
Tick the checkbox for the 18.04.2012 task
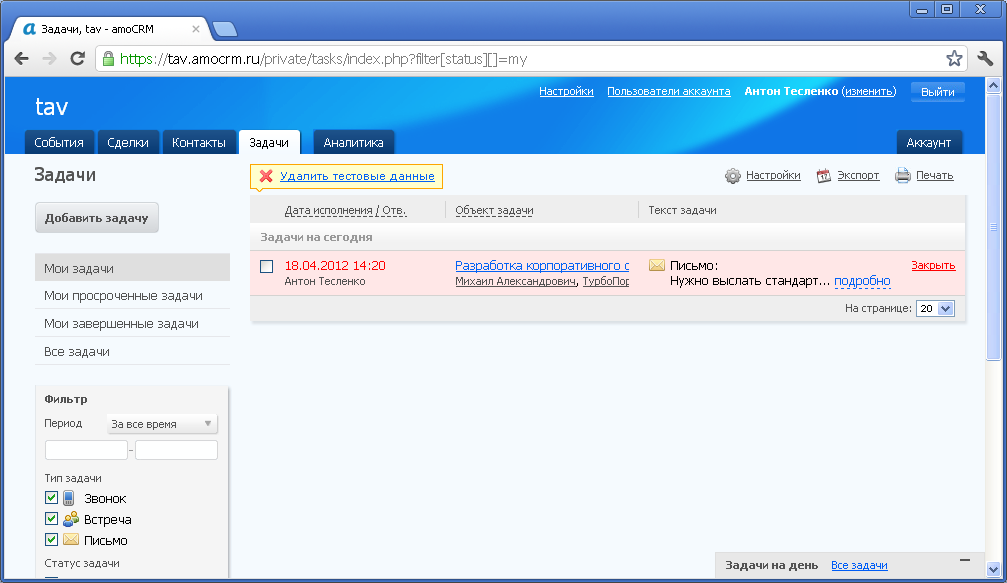point(267,266)
